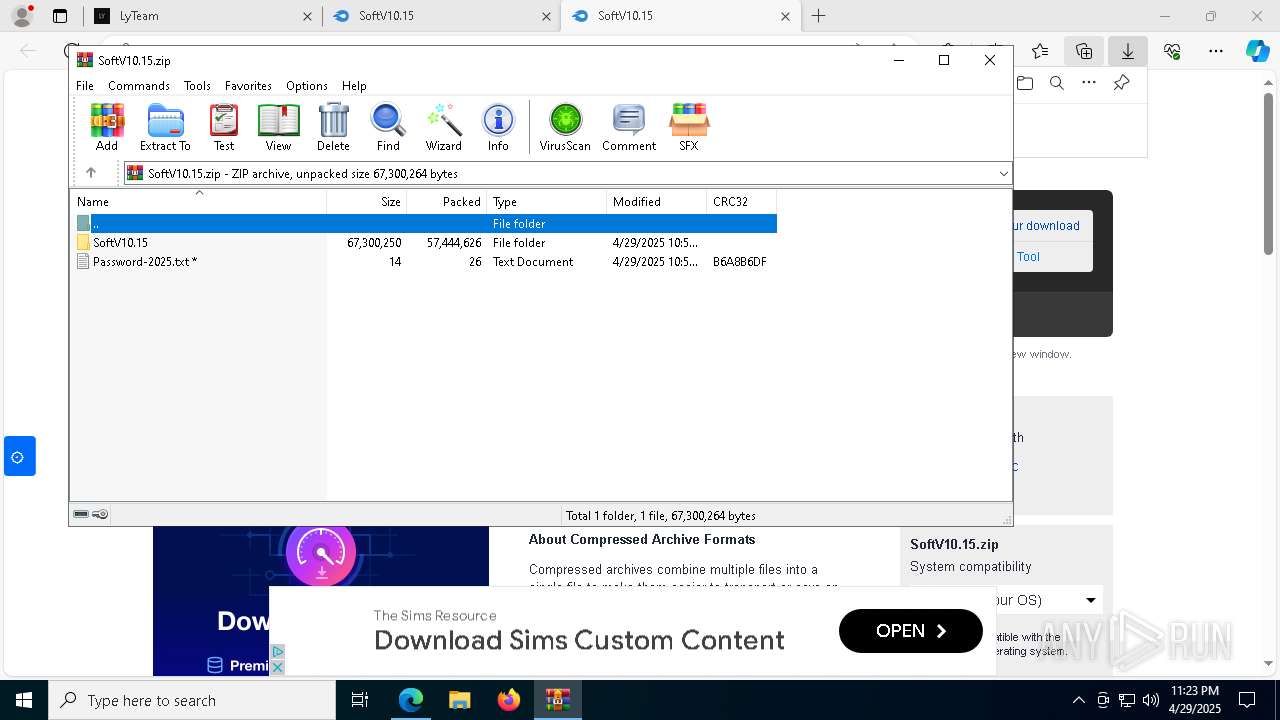The image size is (1280, 720).
Task: Open the File menu
Action: (85, 86)
